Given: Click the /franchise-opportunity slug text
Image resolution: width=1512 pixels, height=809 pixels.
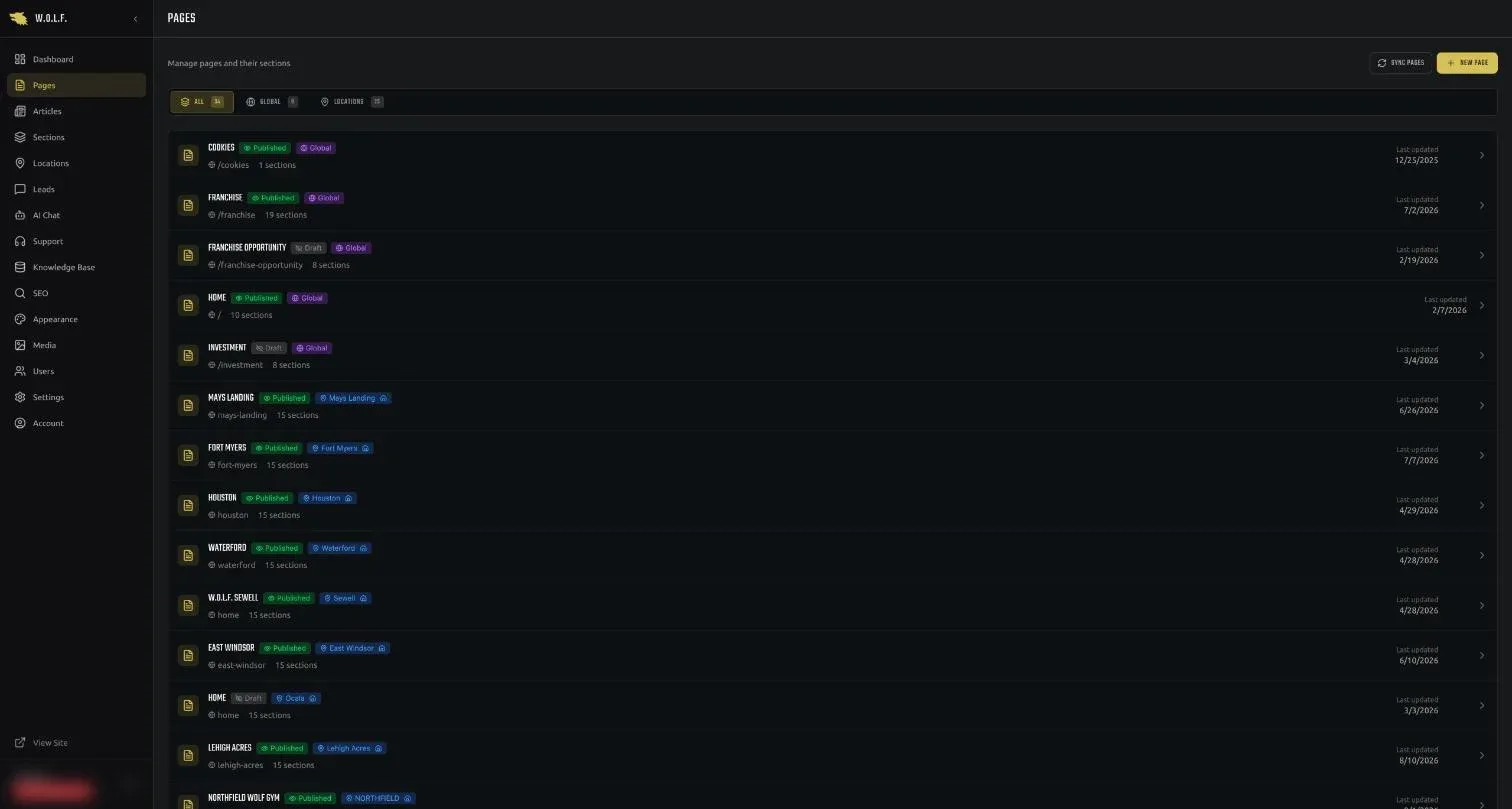Looking at the screenshot, I should 260,265.
